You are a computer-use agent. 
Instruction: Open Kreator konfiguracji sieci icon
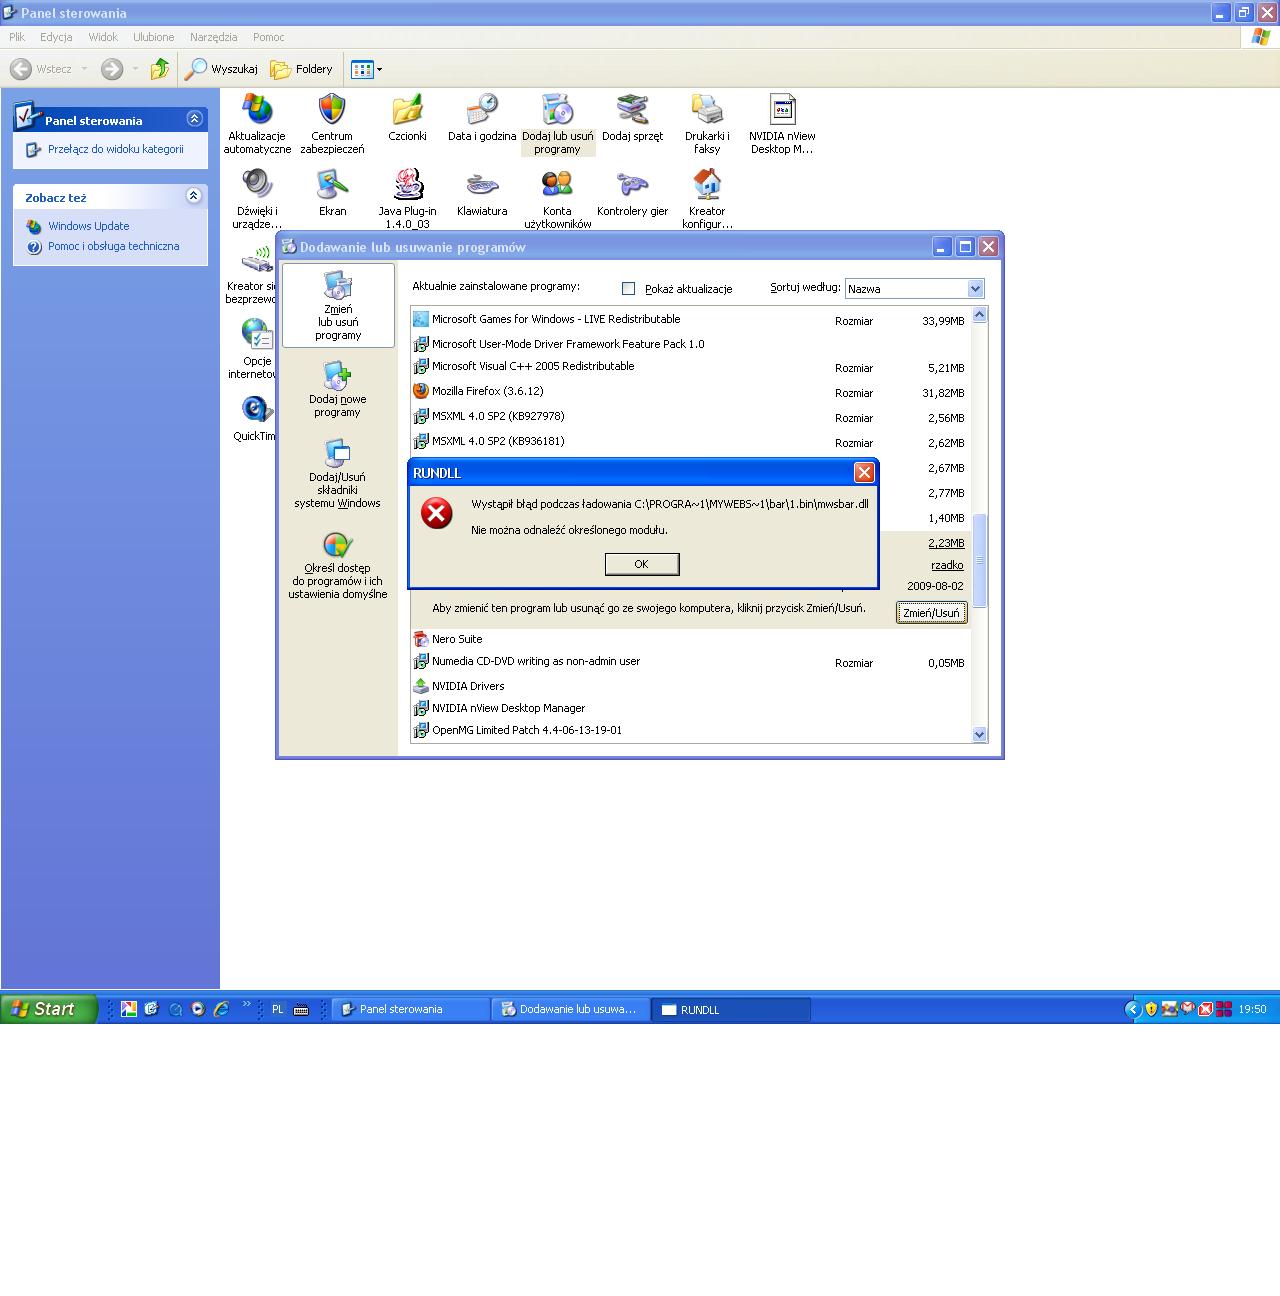(x=707, y=199)
